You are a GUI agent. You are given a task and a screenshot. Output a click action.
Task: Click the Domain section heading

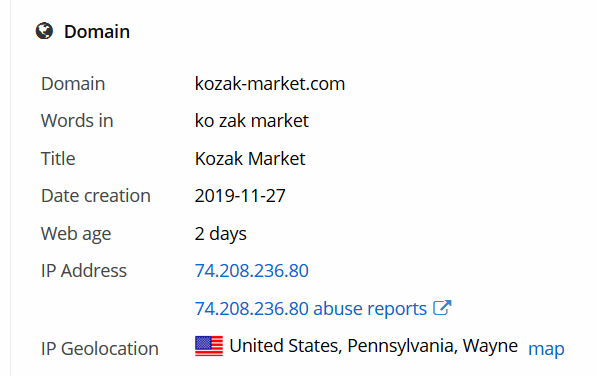[97, 31]
